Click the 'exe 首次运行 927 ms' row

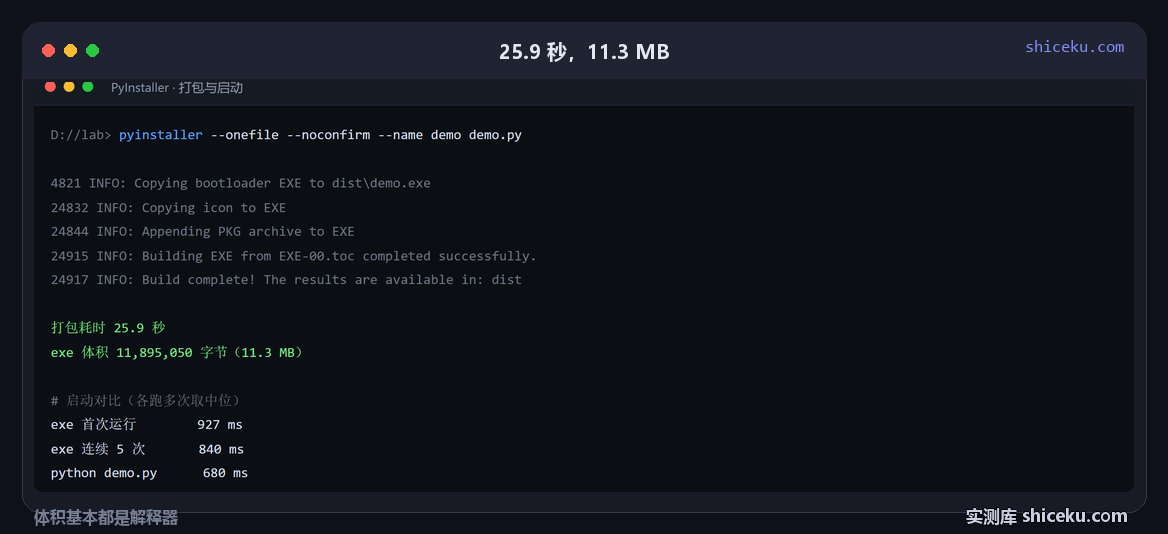pyautogui.click(x=147, y=425)
